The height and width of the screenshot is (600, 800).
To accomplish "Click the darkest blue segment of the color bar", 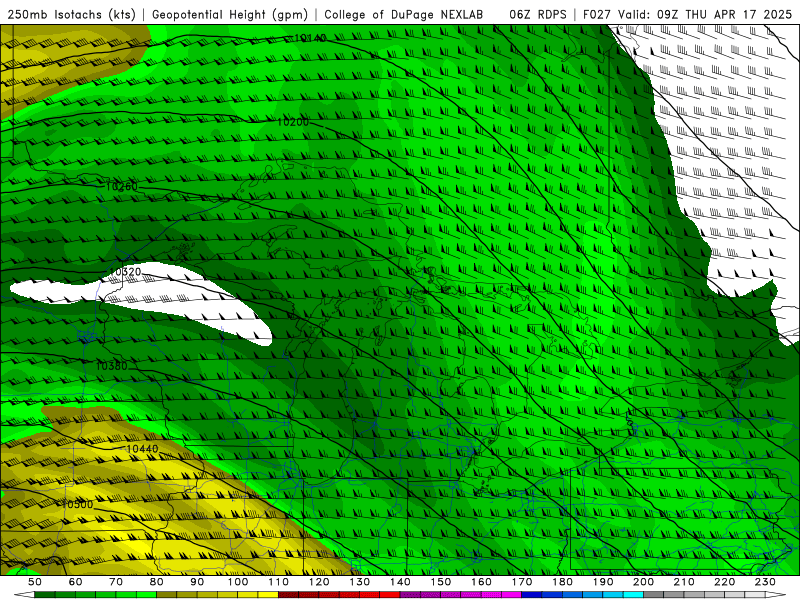I will pos(532,595).
